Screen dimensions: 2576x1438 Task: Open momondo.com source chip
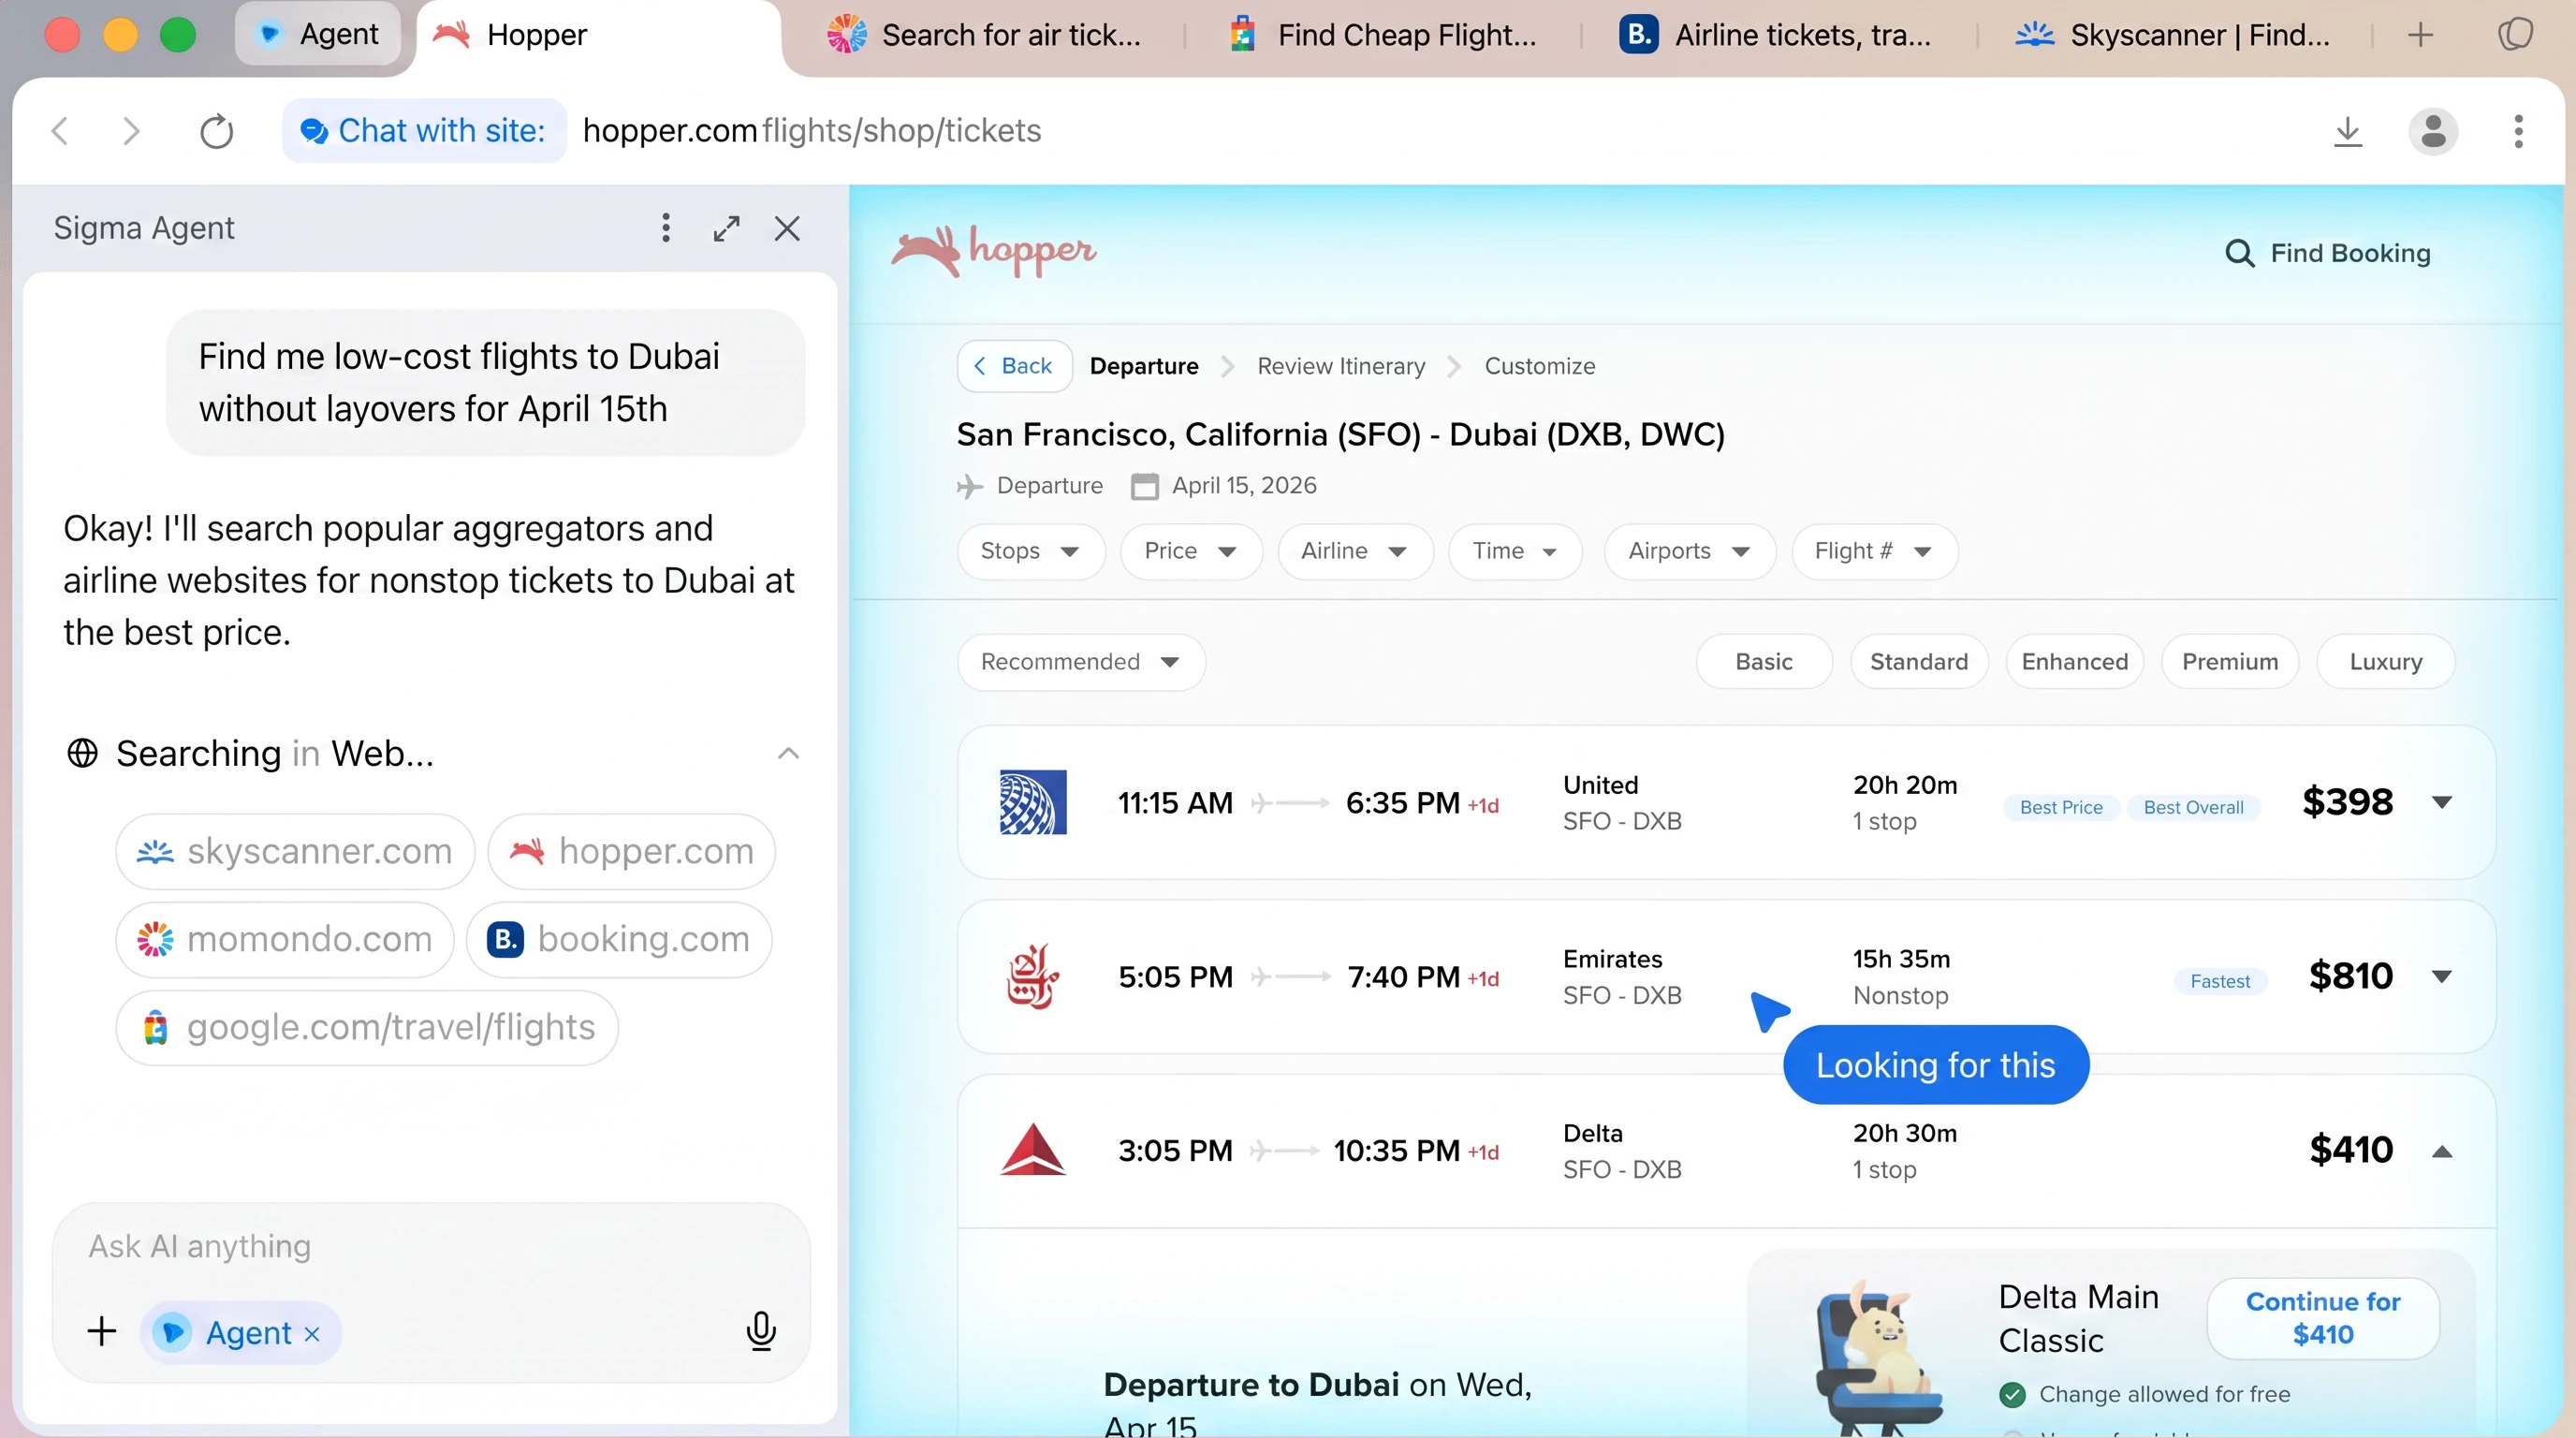(x=285, y=939)
